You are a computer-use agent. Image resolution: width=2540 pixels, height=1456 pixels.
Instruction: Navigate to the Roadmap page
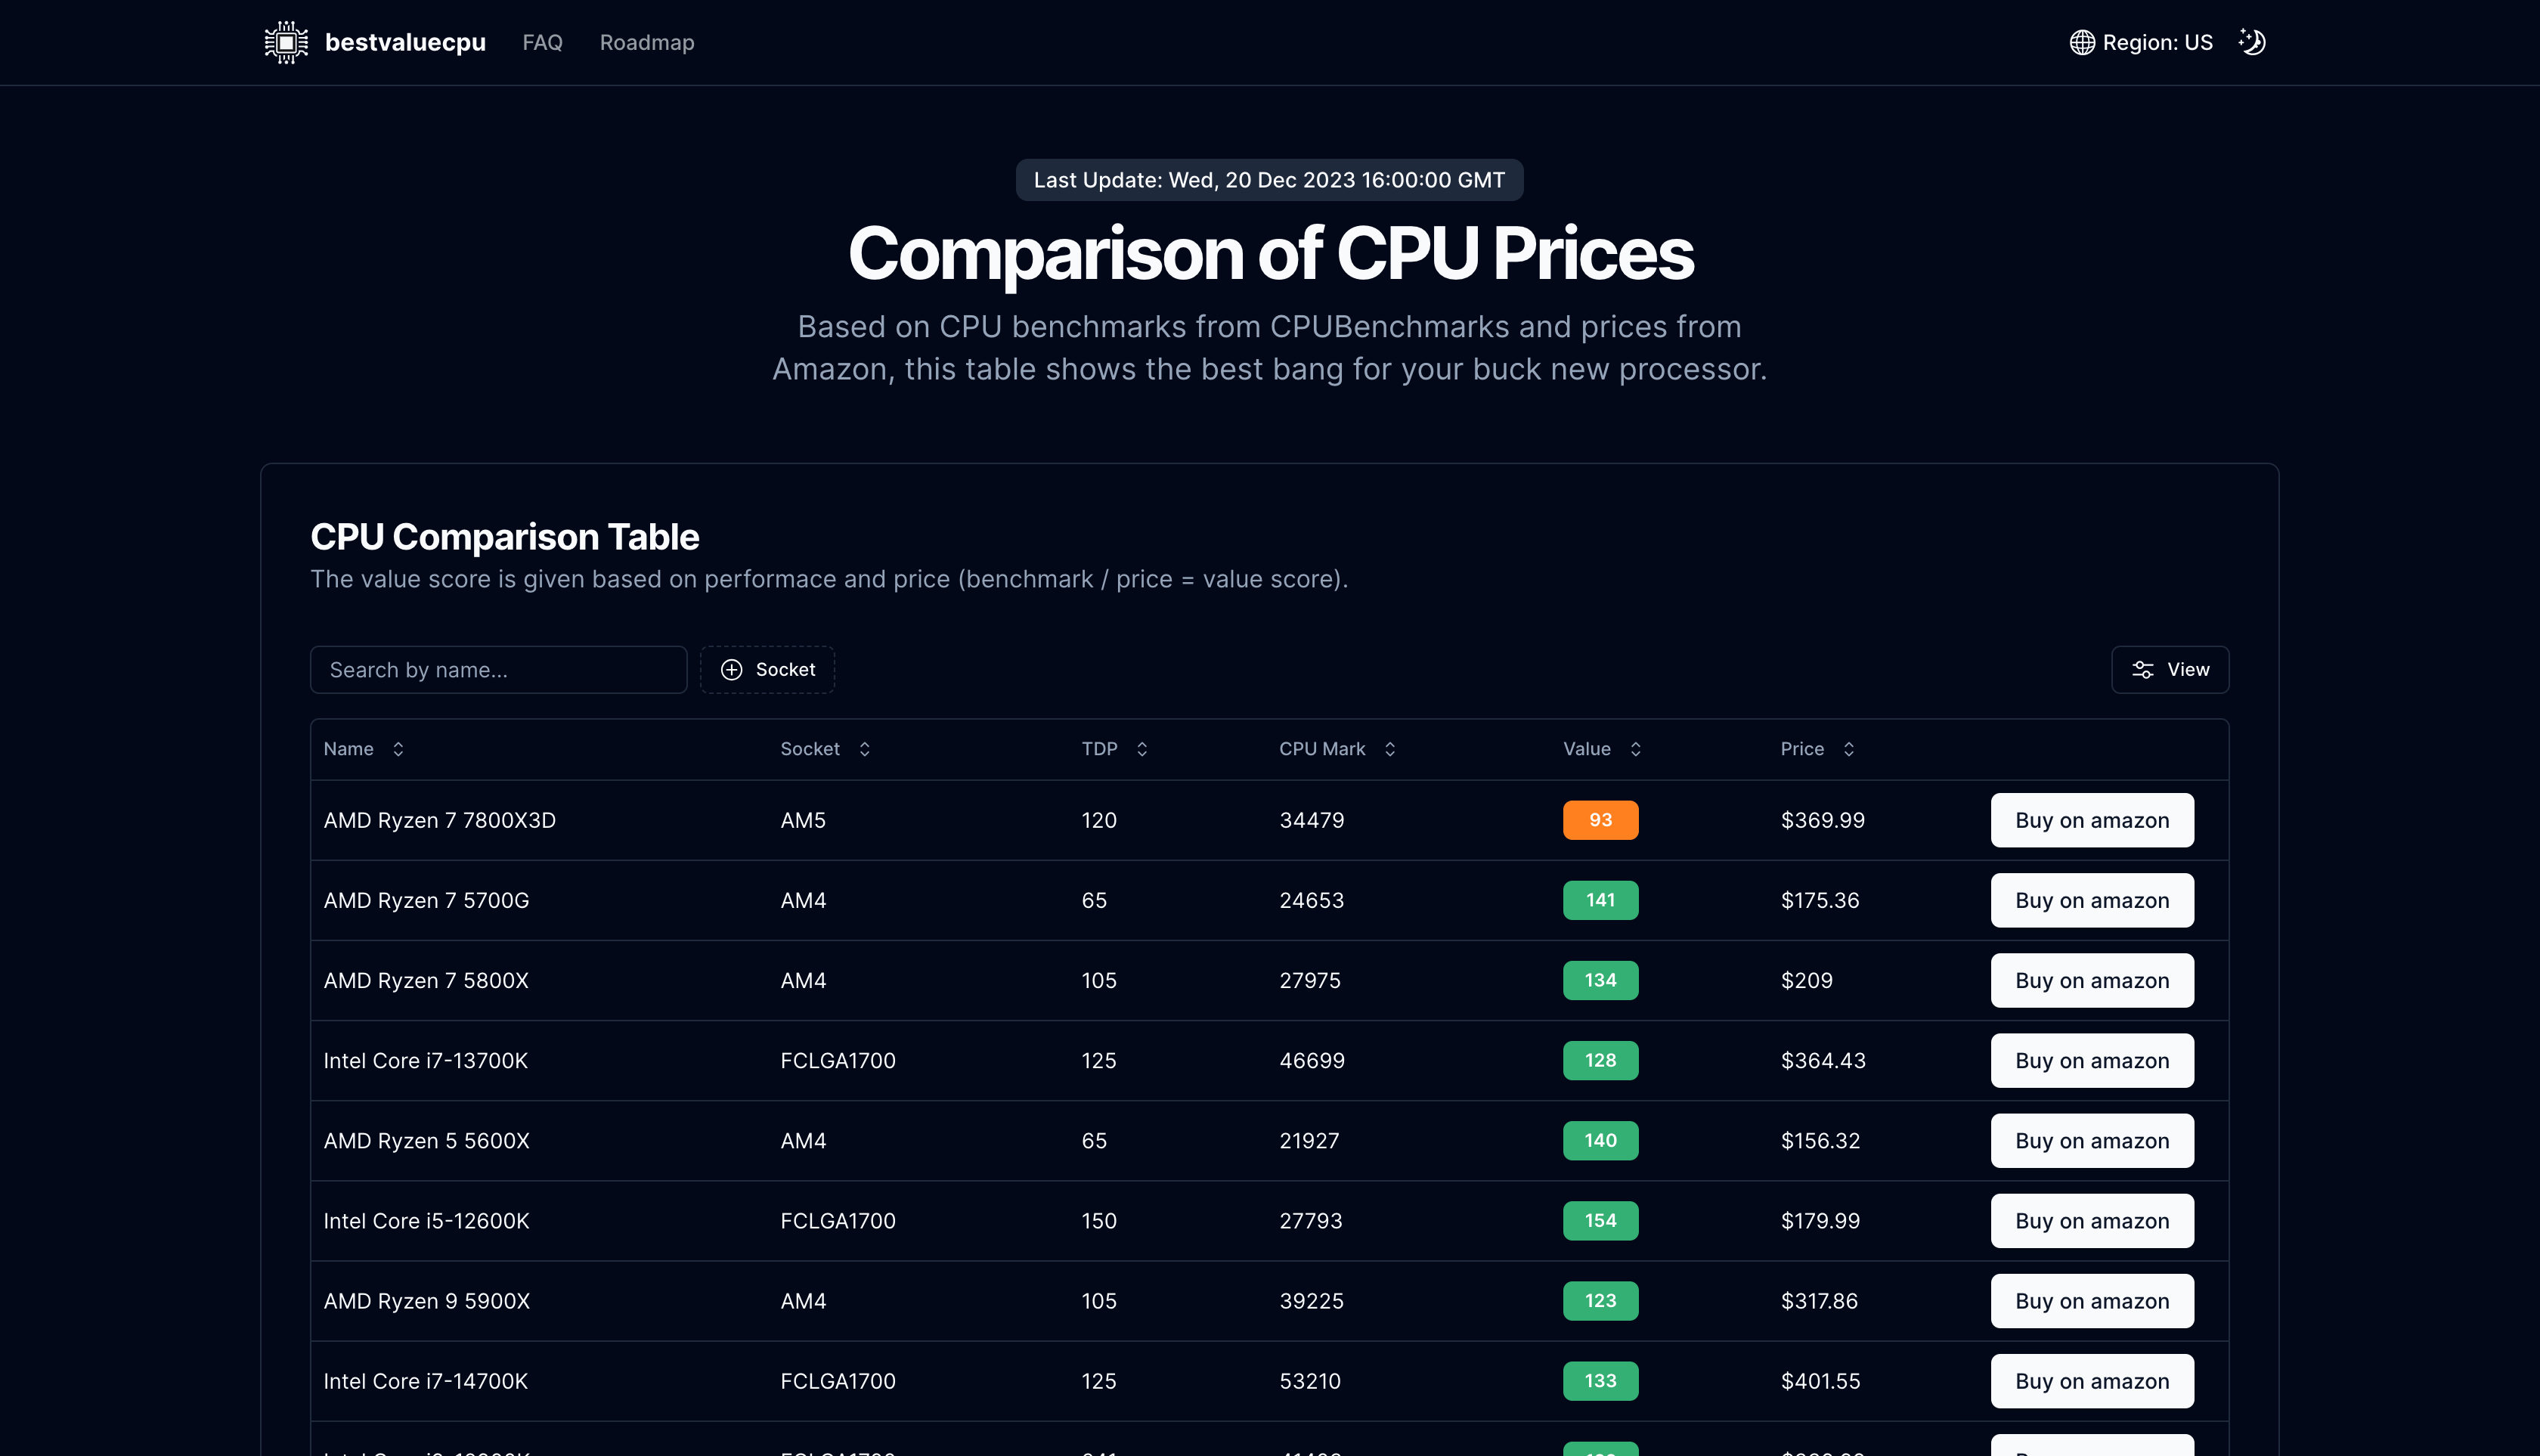[647, 42]
